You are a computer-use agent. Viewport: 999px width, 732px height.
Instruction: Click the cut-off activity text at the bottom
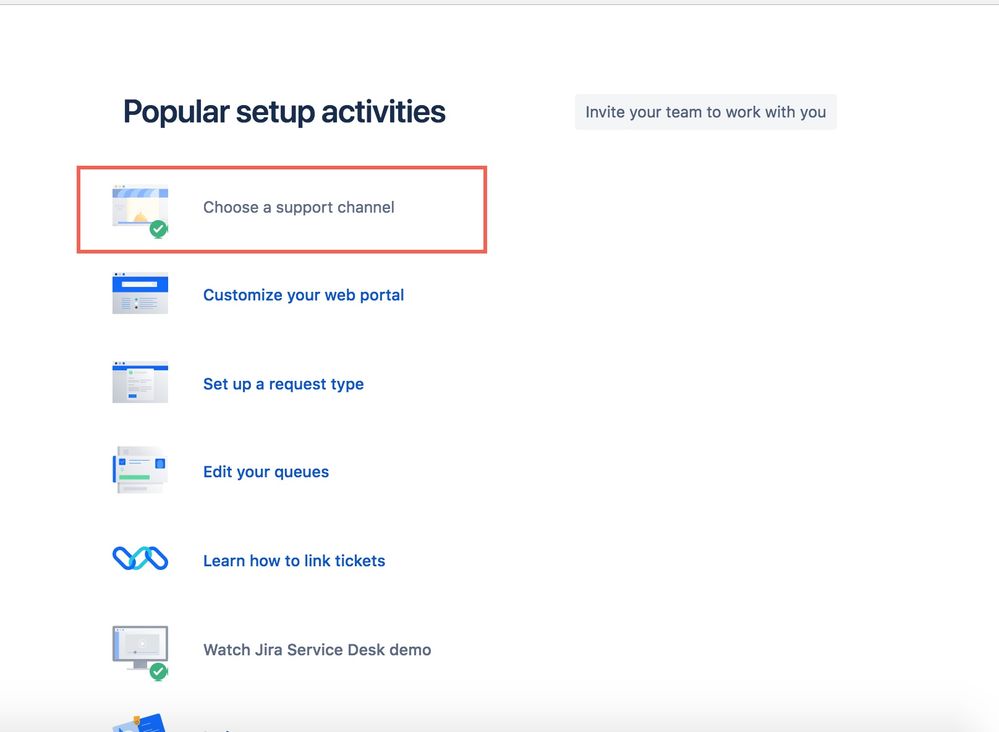click(217, 730)
